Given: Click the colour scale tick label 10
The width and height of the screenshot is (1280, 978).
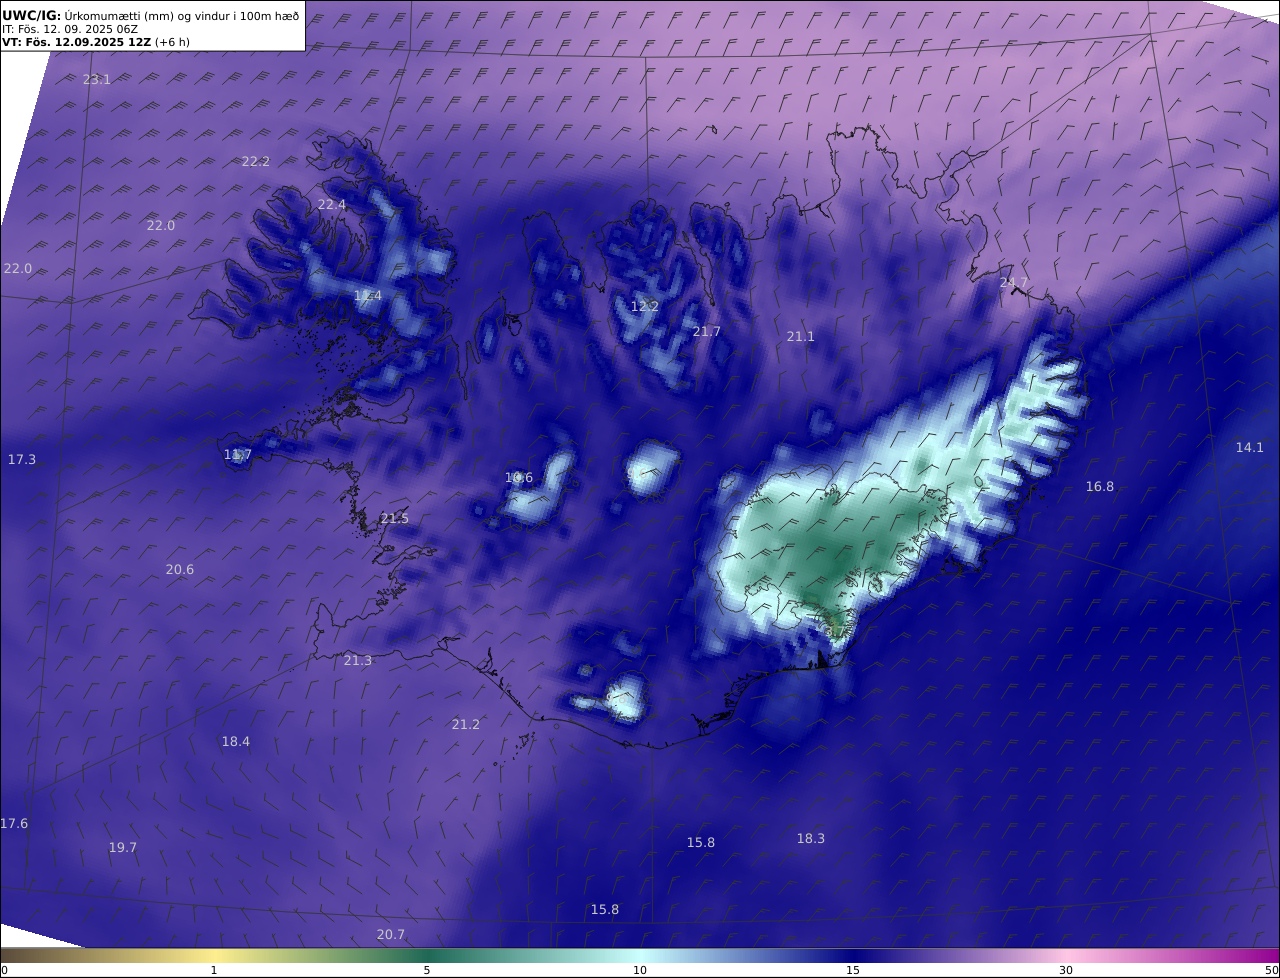Looking at the screenshot, I should (x=640, y=970).
